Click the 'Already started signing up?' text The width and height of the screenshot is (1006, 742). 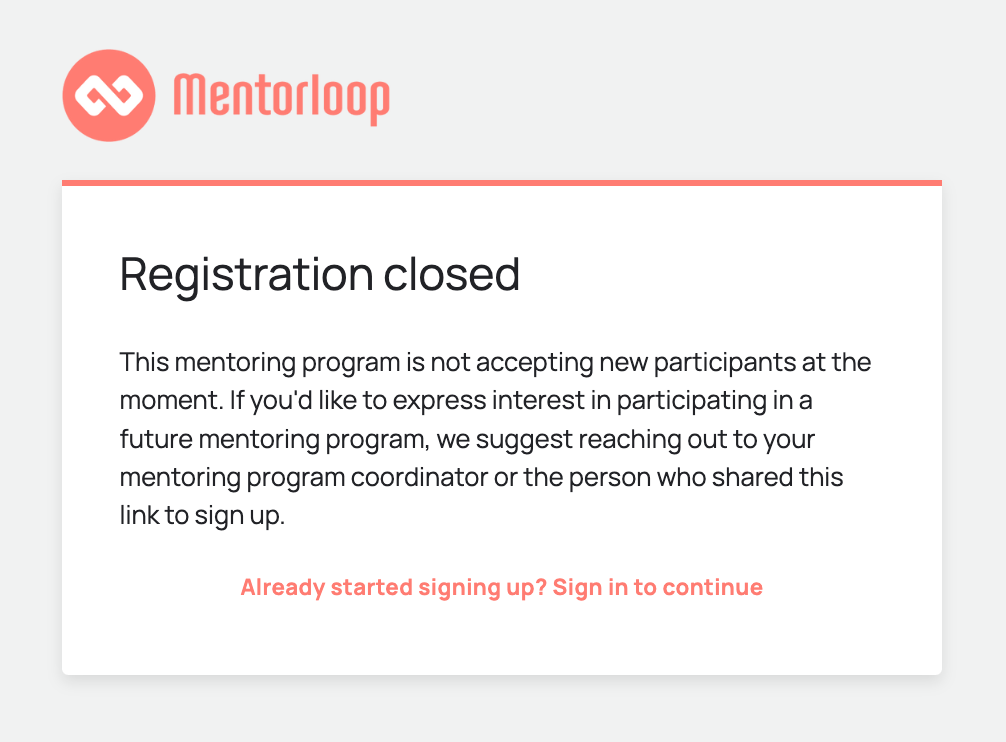394,587
